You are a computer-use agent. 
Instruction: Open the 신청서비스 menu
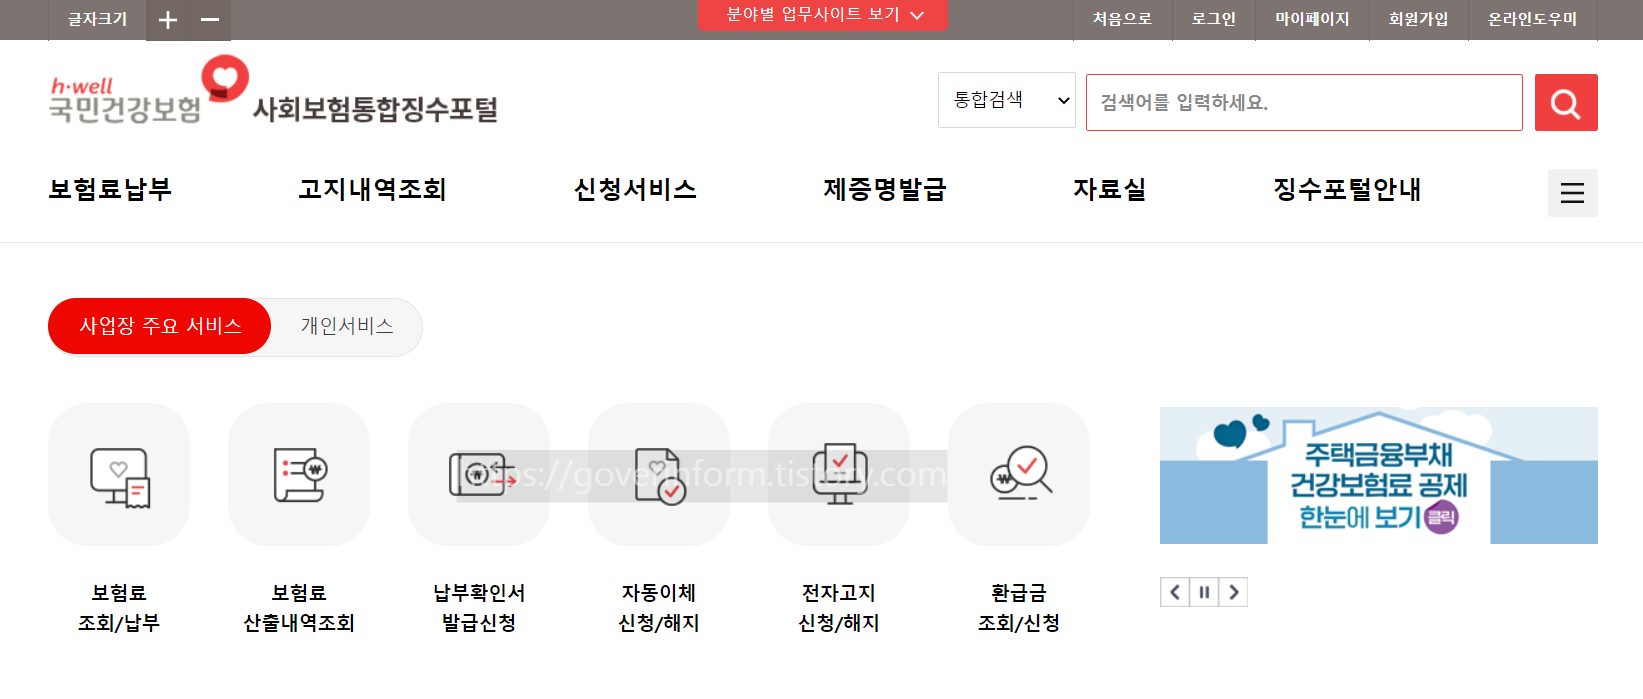click(635, 189)
